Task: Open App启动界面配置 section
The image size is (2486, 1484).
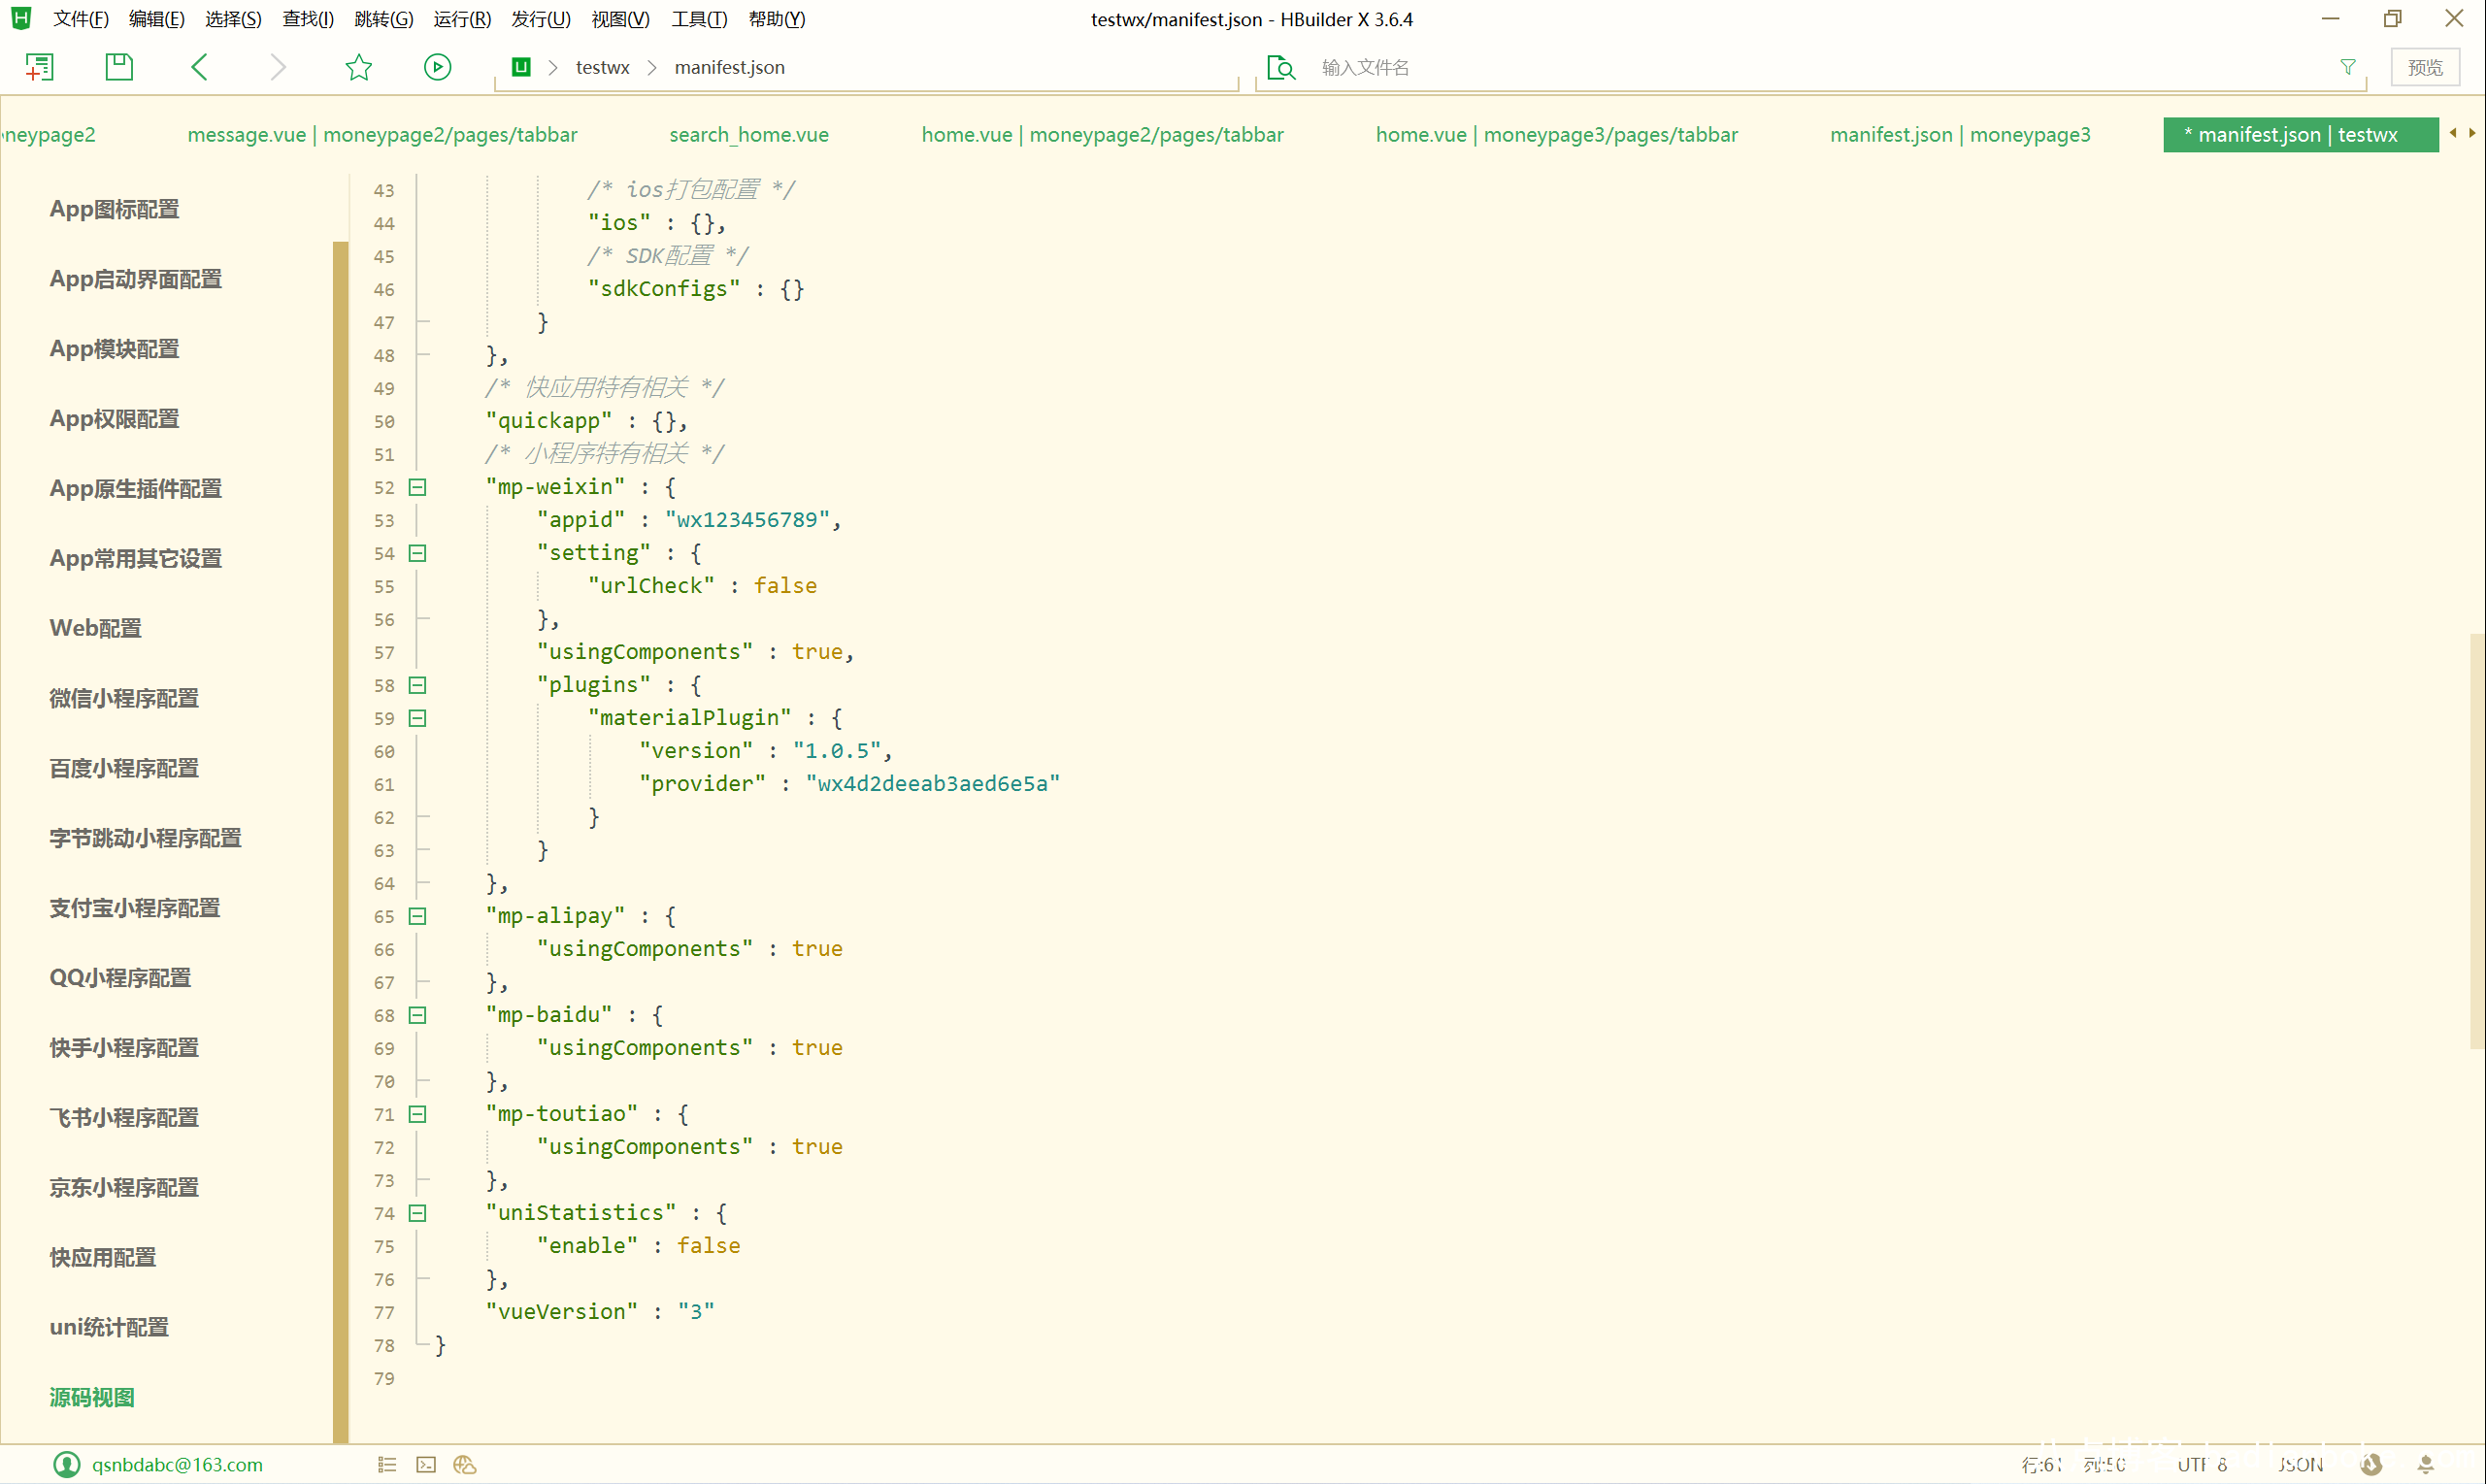Action: (x=136, y=279)
